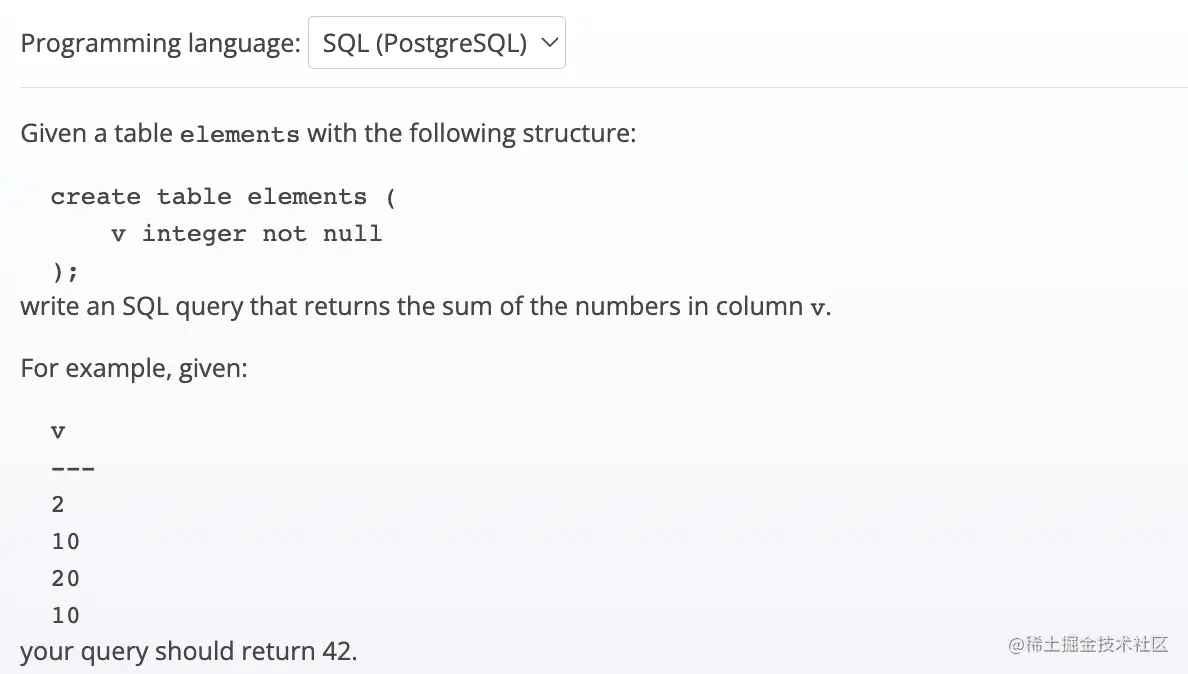Click the "Programming language:" label
The image size is (1188, 674).
point(160,43)
